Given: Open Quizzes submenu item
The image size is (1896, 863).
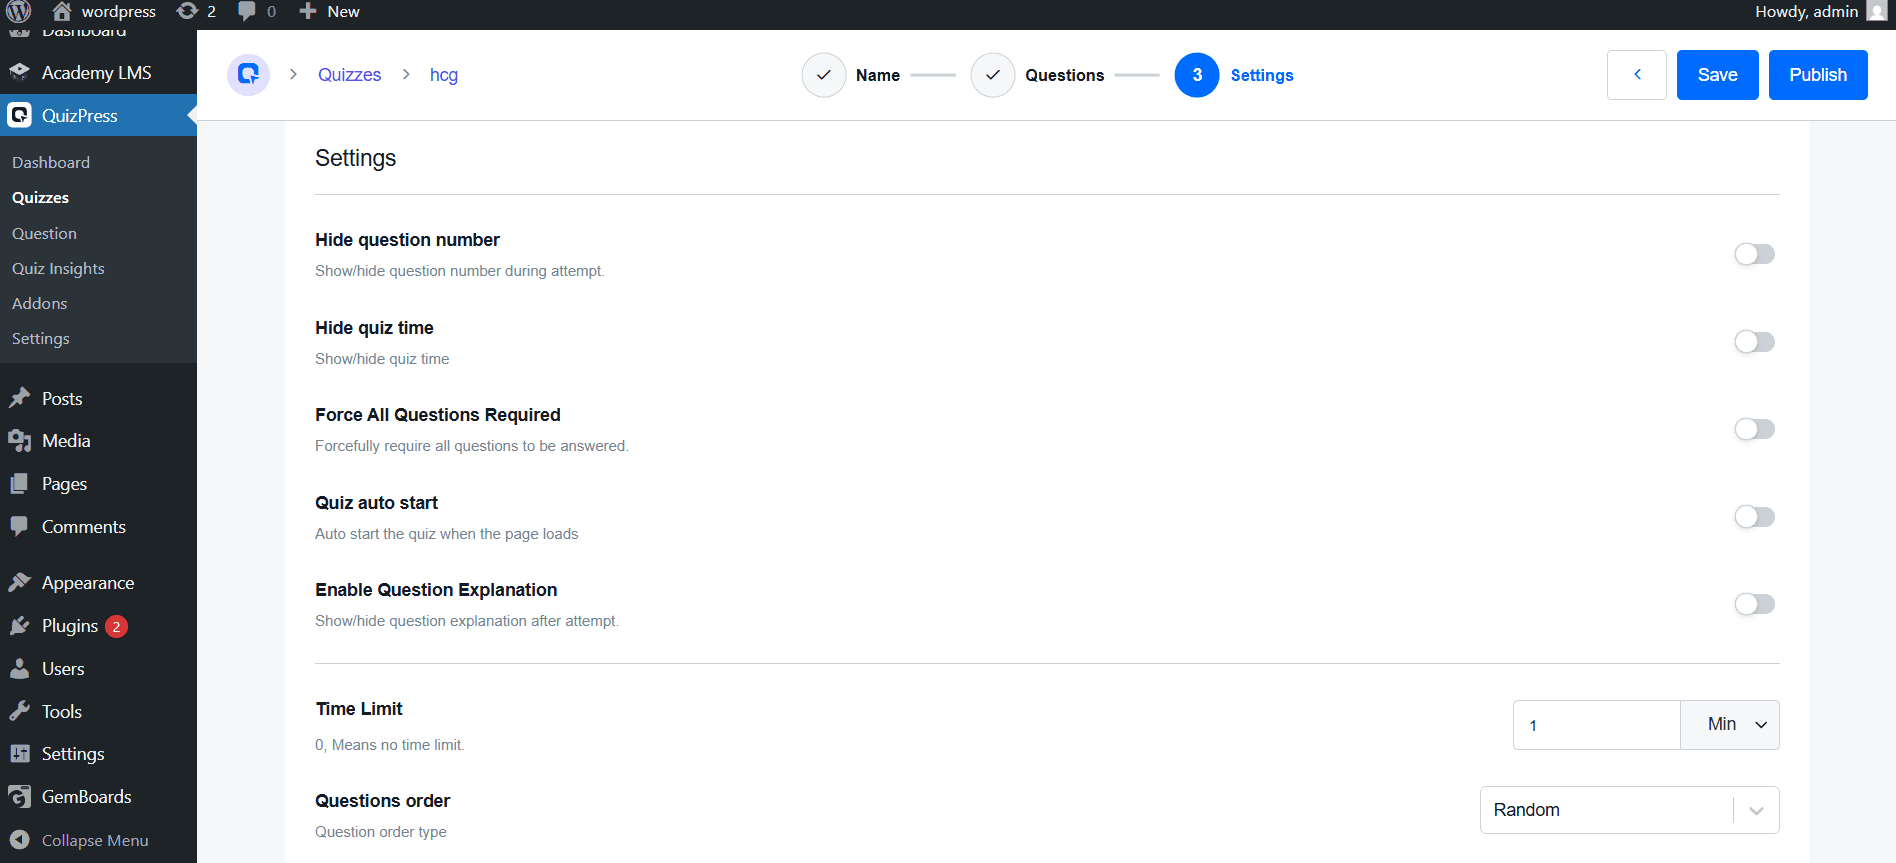Looking at the screenshot, I should click(40, 197).
